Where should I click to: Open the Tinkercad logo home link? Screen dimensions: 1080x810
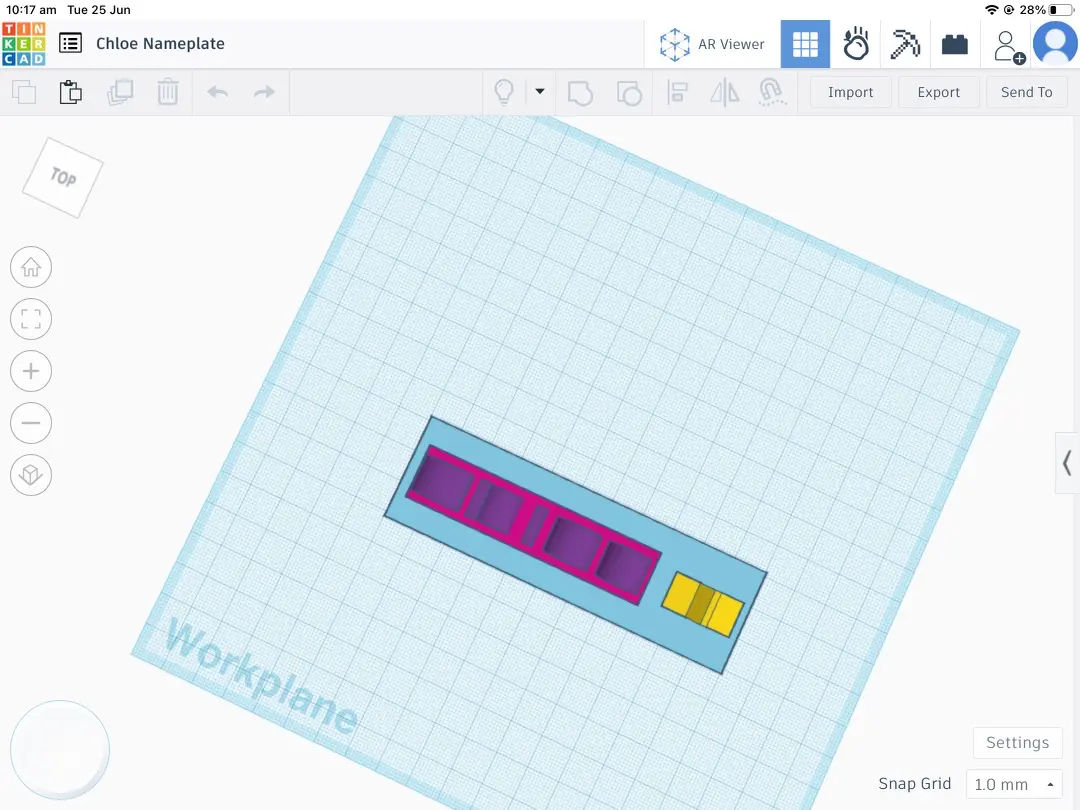pos(24,44)
